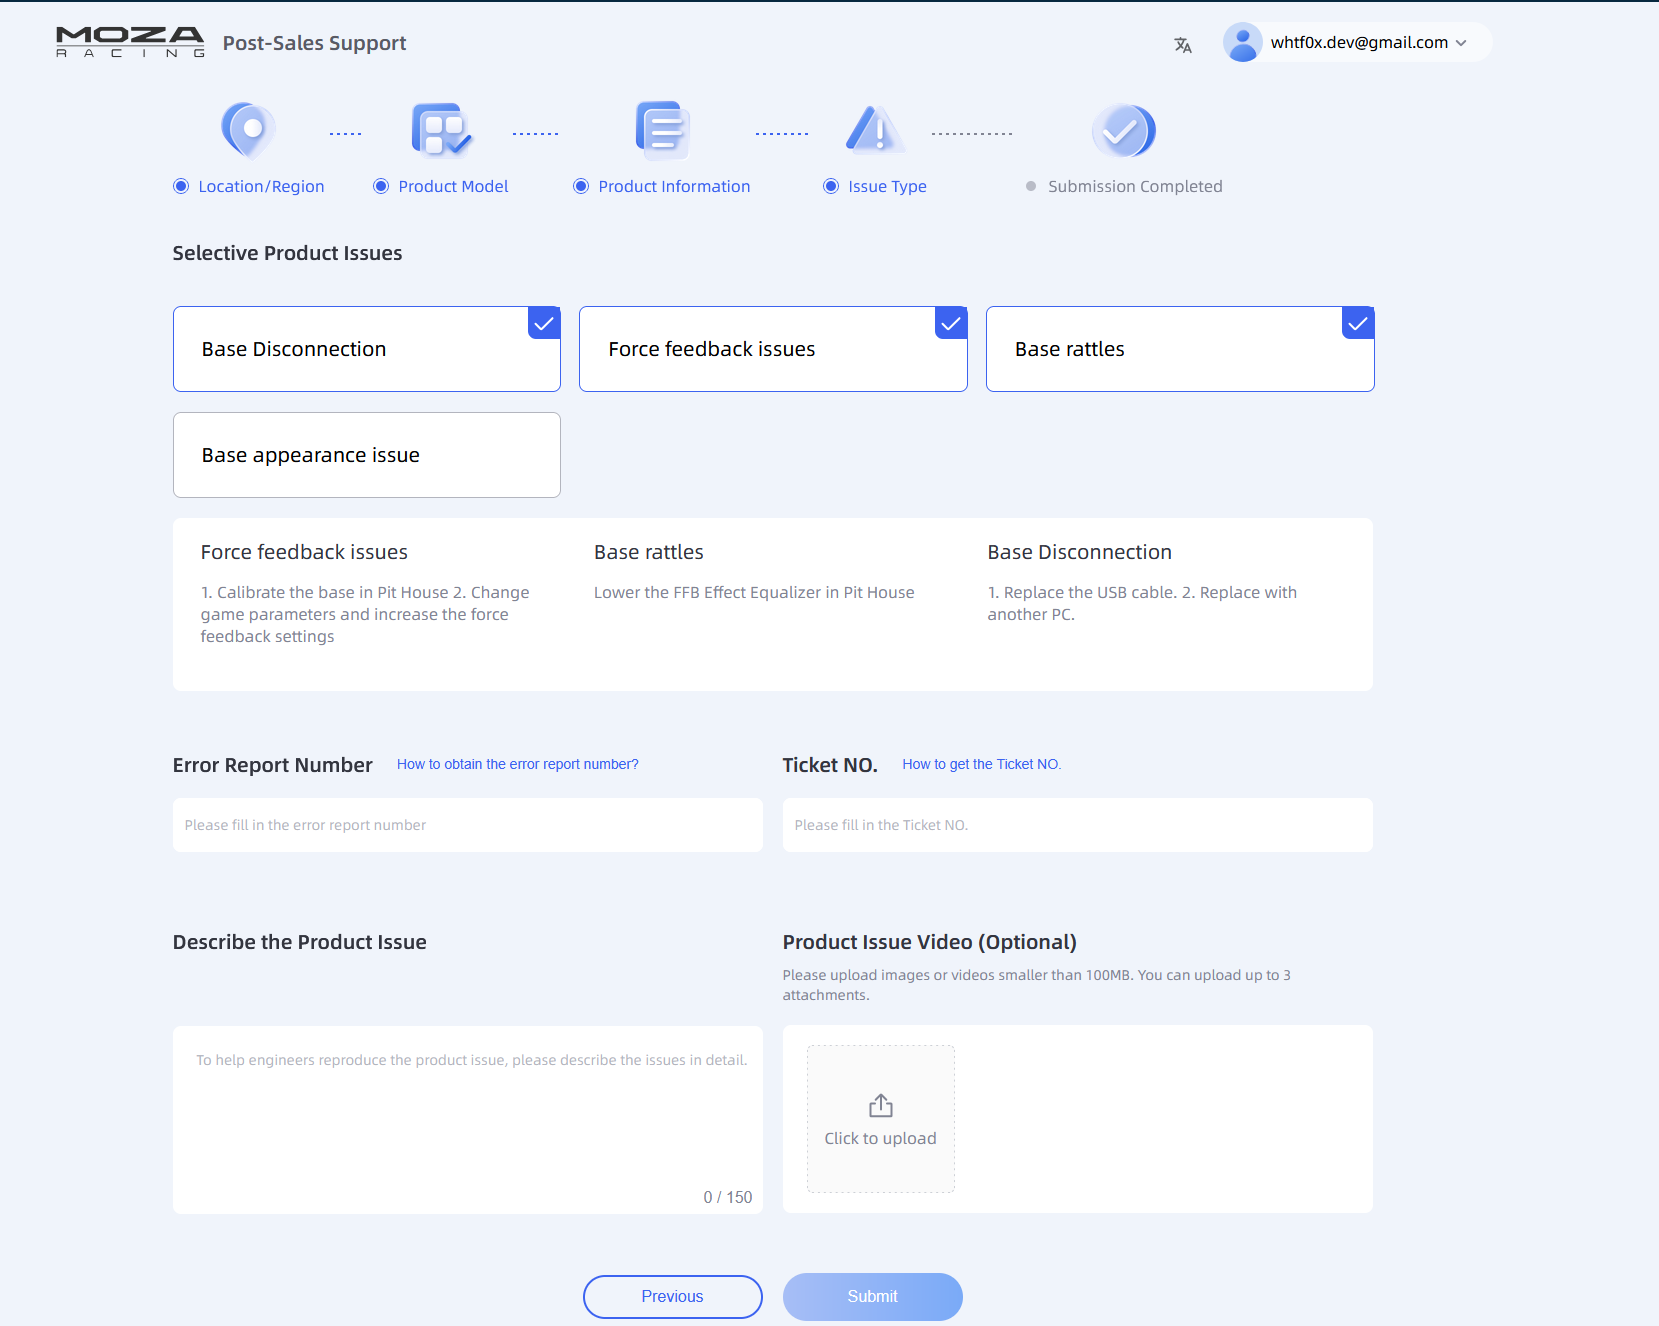The height and width of the screenshot is (1326, 1659).
Task: Uncheck the Force feedback issues option
Action: coord(772,349)
